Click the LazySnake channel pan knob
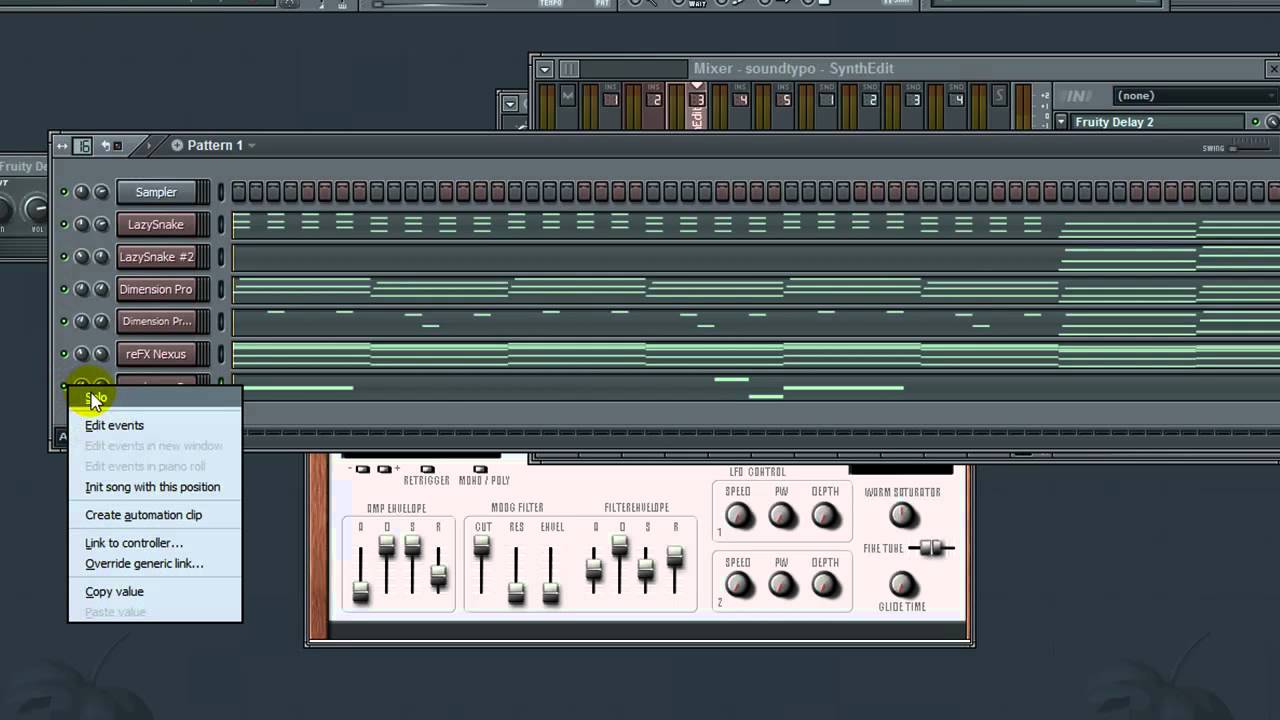 82,225
